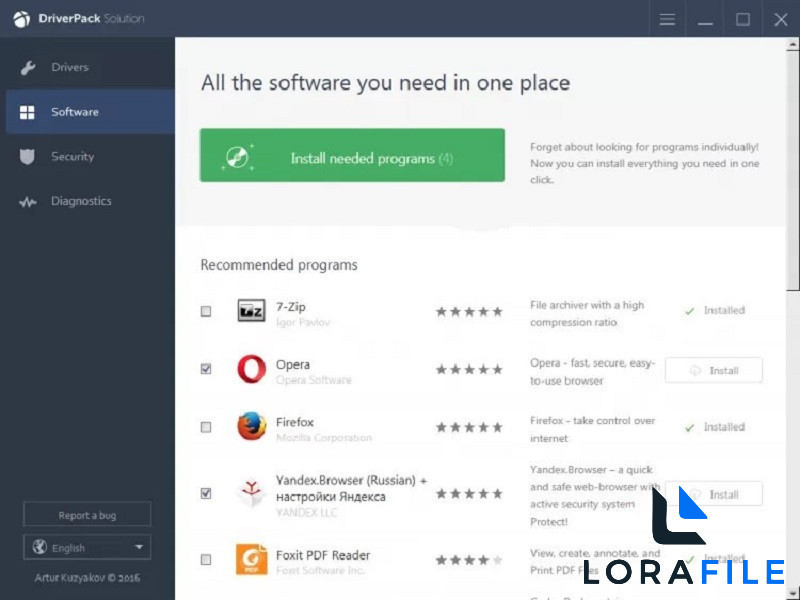
Task: Click the Mozilla Corporation publisher text
Action: coord(324,438)
